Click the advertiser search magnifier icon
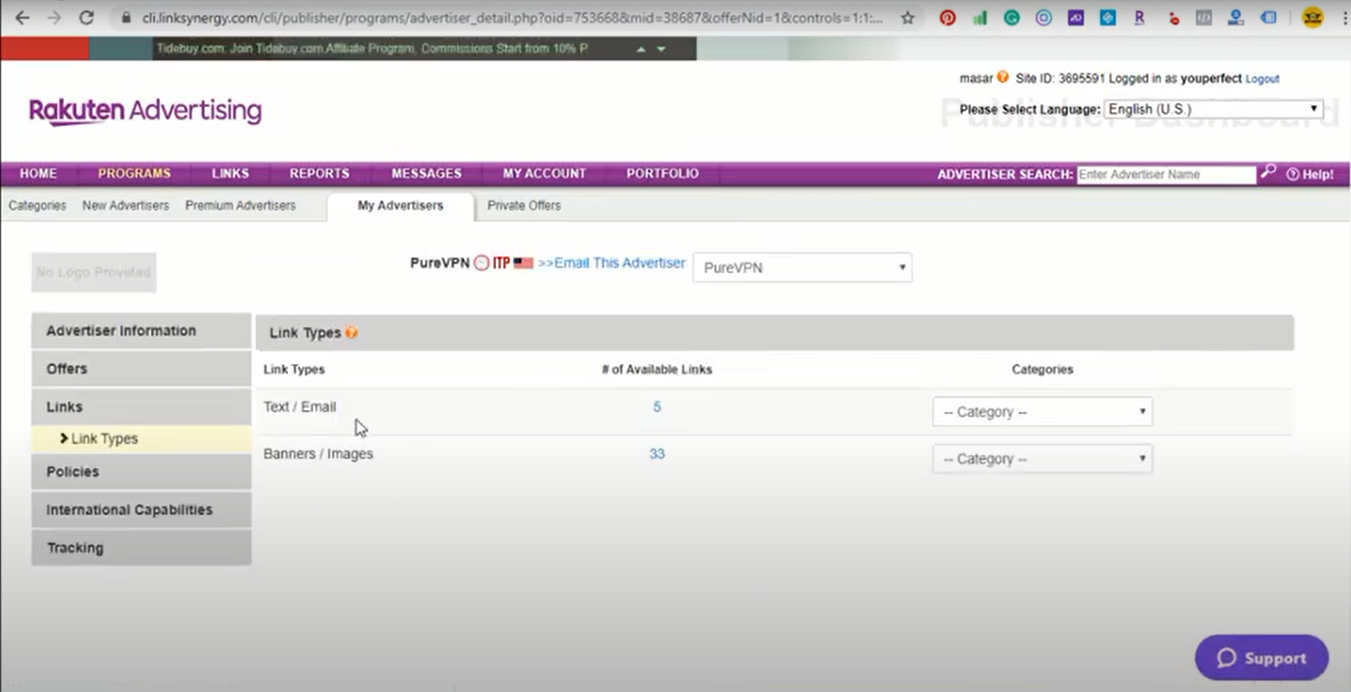This screenshot has height=692, width=1351. coord(1268,172)
